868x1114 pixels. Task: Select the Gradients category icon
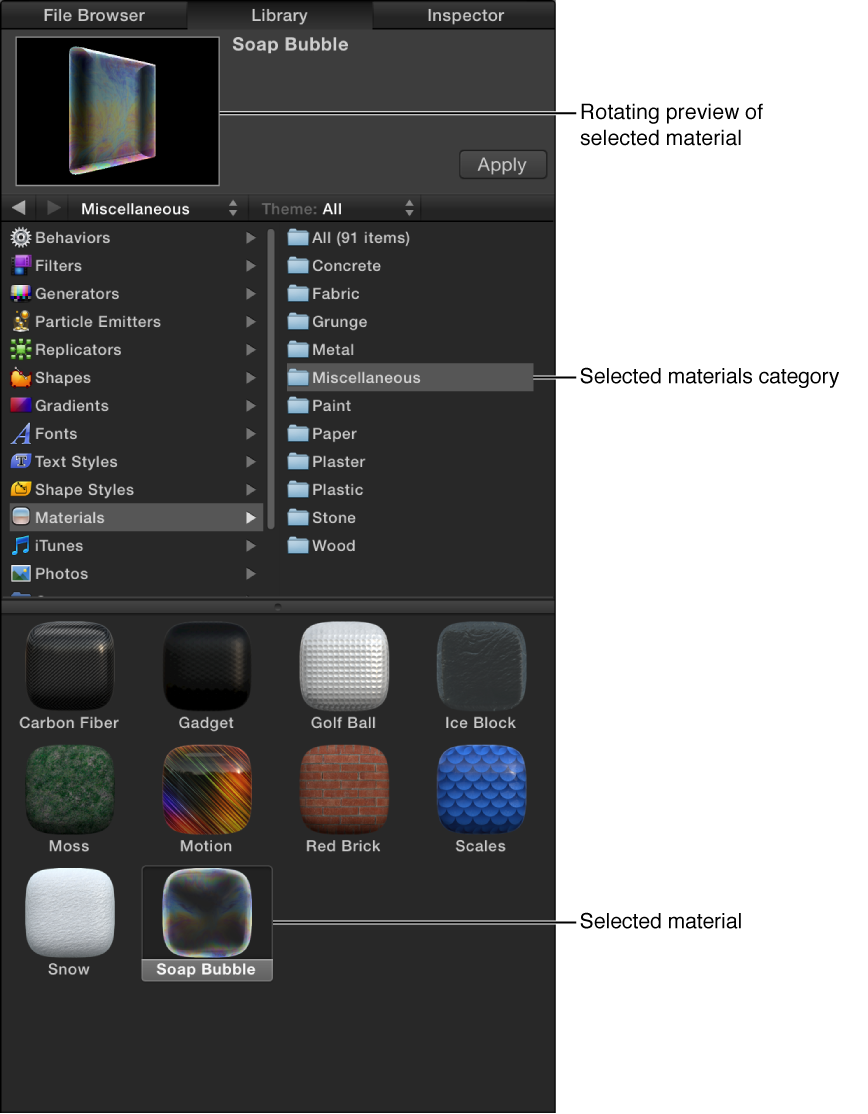tap(20, 406)
